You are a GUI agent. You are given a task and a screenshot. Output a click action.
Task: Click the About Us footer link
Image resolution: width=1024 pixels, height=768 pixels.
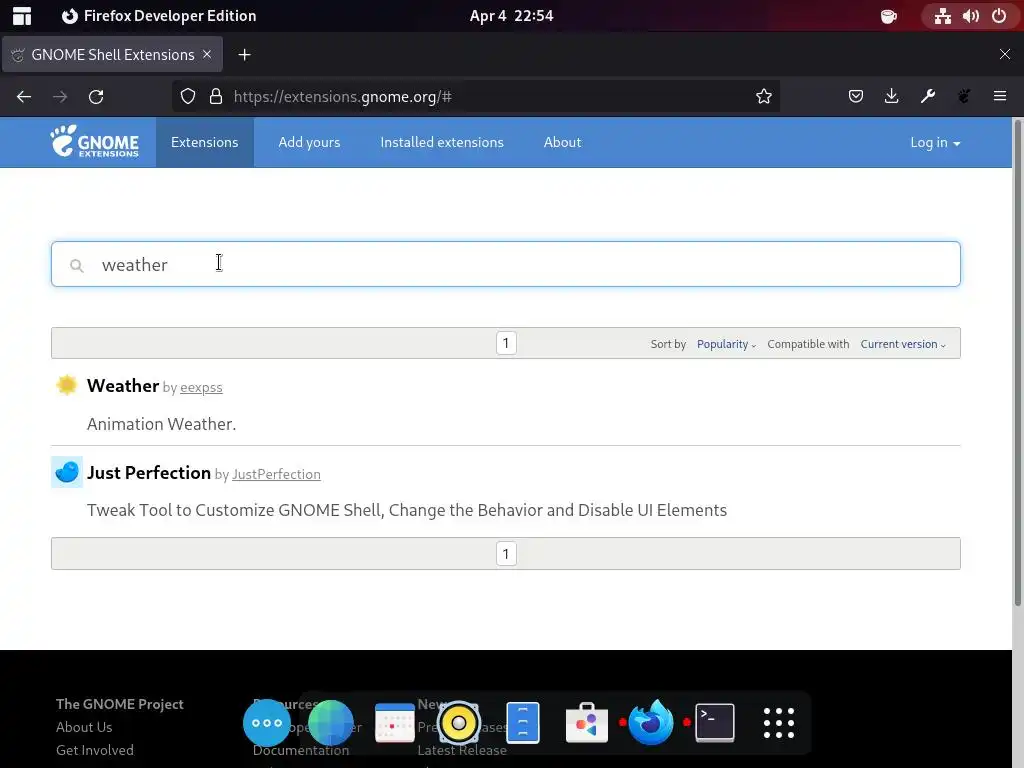pos(84,727)
